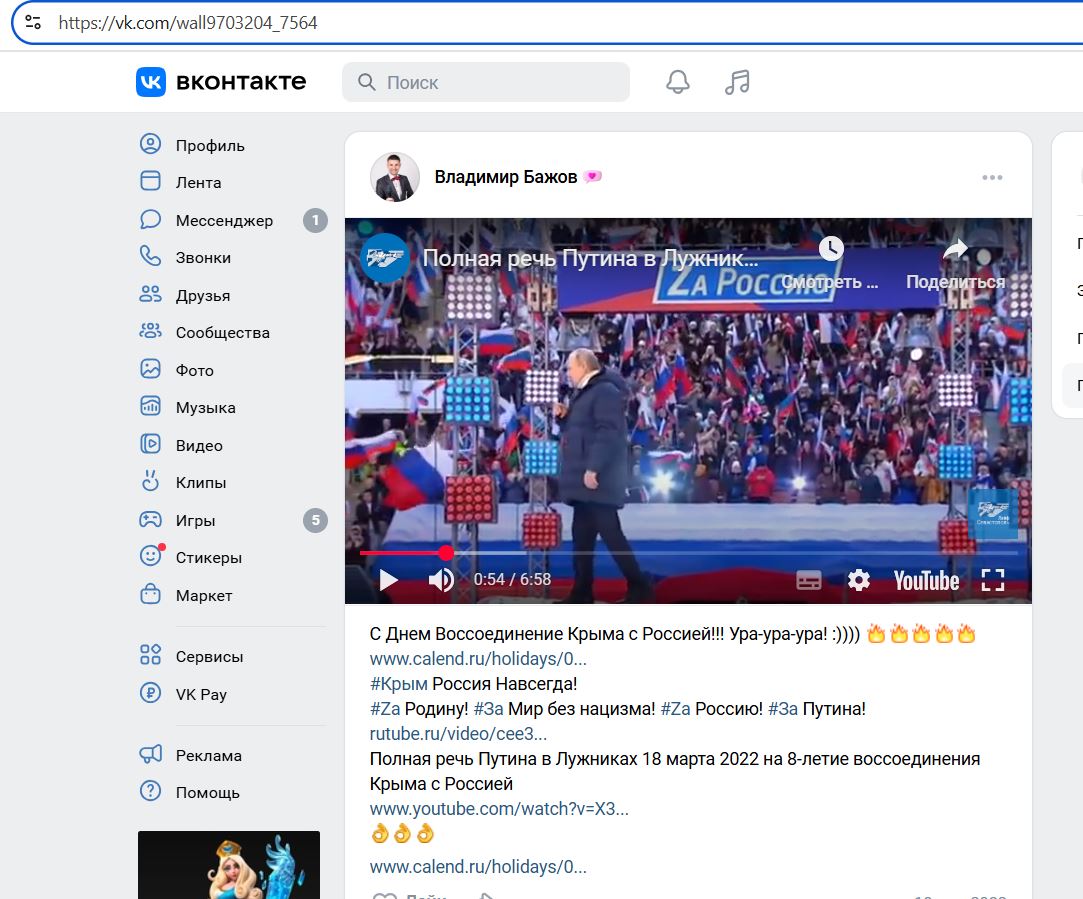The height and width of the screenshot is (899, 1083).
Task: Click the VK logo icon
Action: pyautogui.click(x=151, y=82)
